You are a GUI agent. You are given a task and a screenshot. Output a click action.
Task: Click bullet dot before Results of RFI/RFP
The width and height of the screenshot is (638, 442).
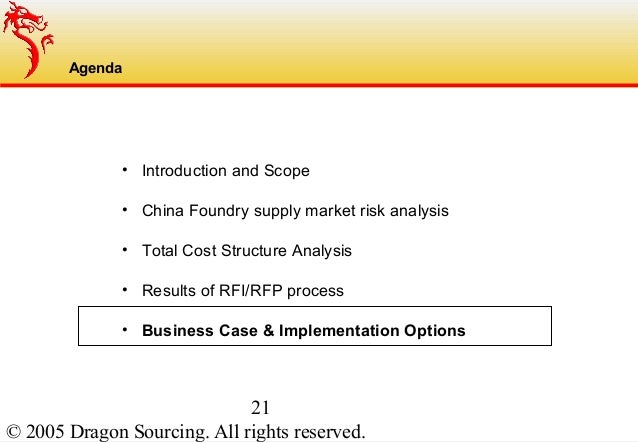pos(125,290)
